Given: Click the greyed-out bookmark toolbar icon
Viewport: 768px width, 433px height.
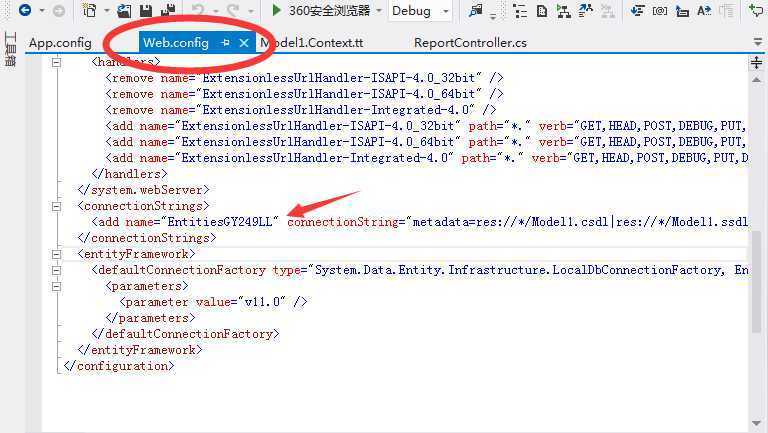Looking at the screenshot, I should [x=726, y=10].
